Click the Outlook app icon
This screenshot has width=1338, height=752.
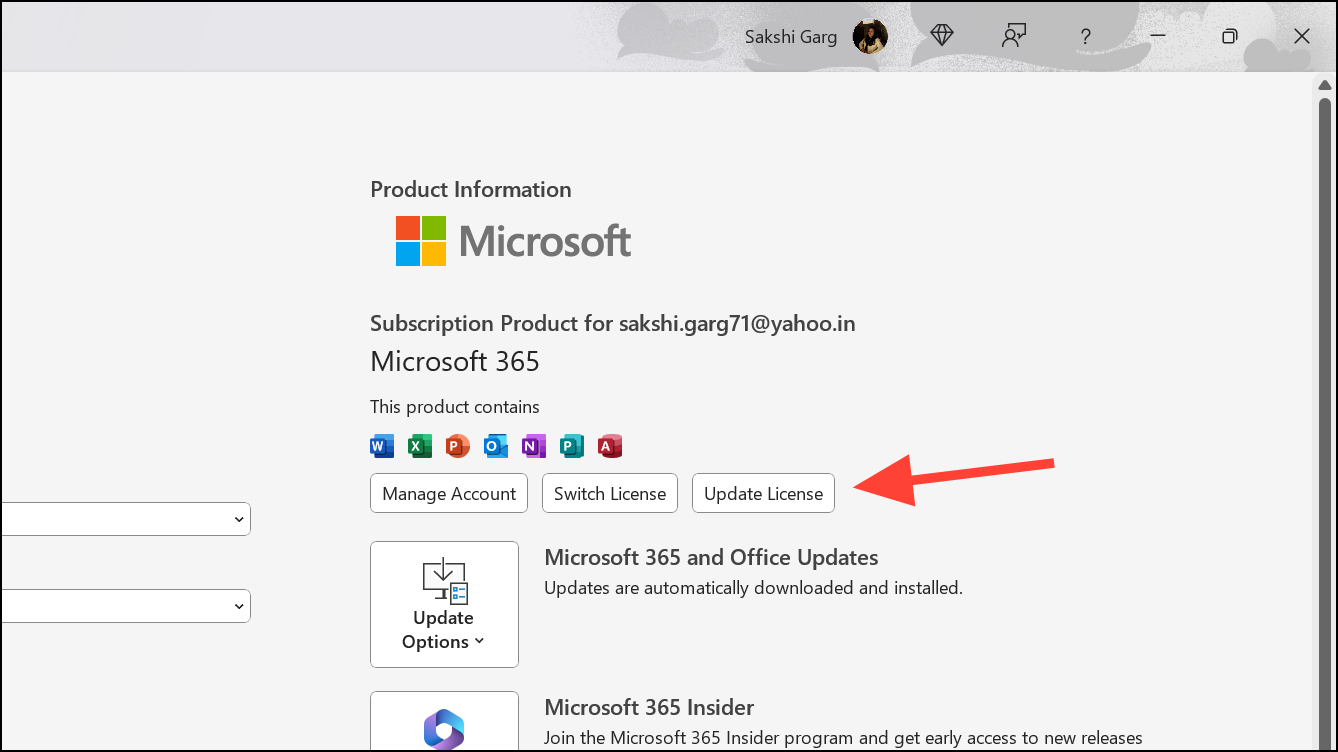point(496,446)
